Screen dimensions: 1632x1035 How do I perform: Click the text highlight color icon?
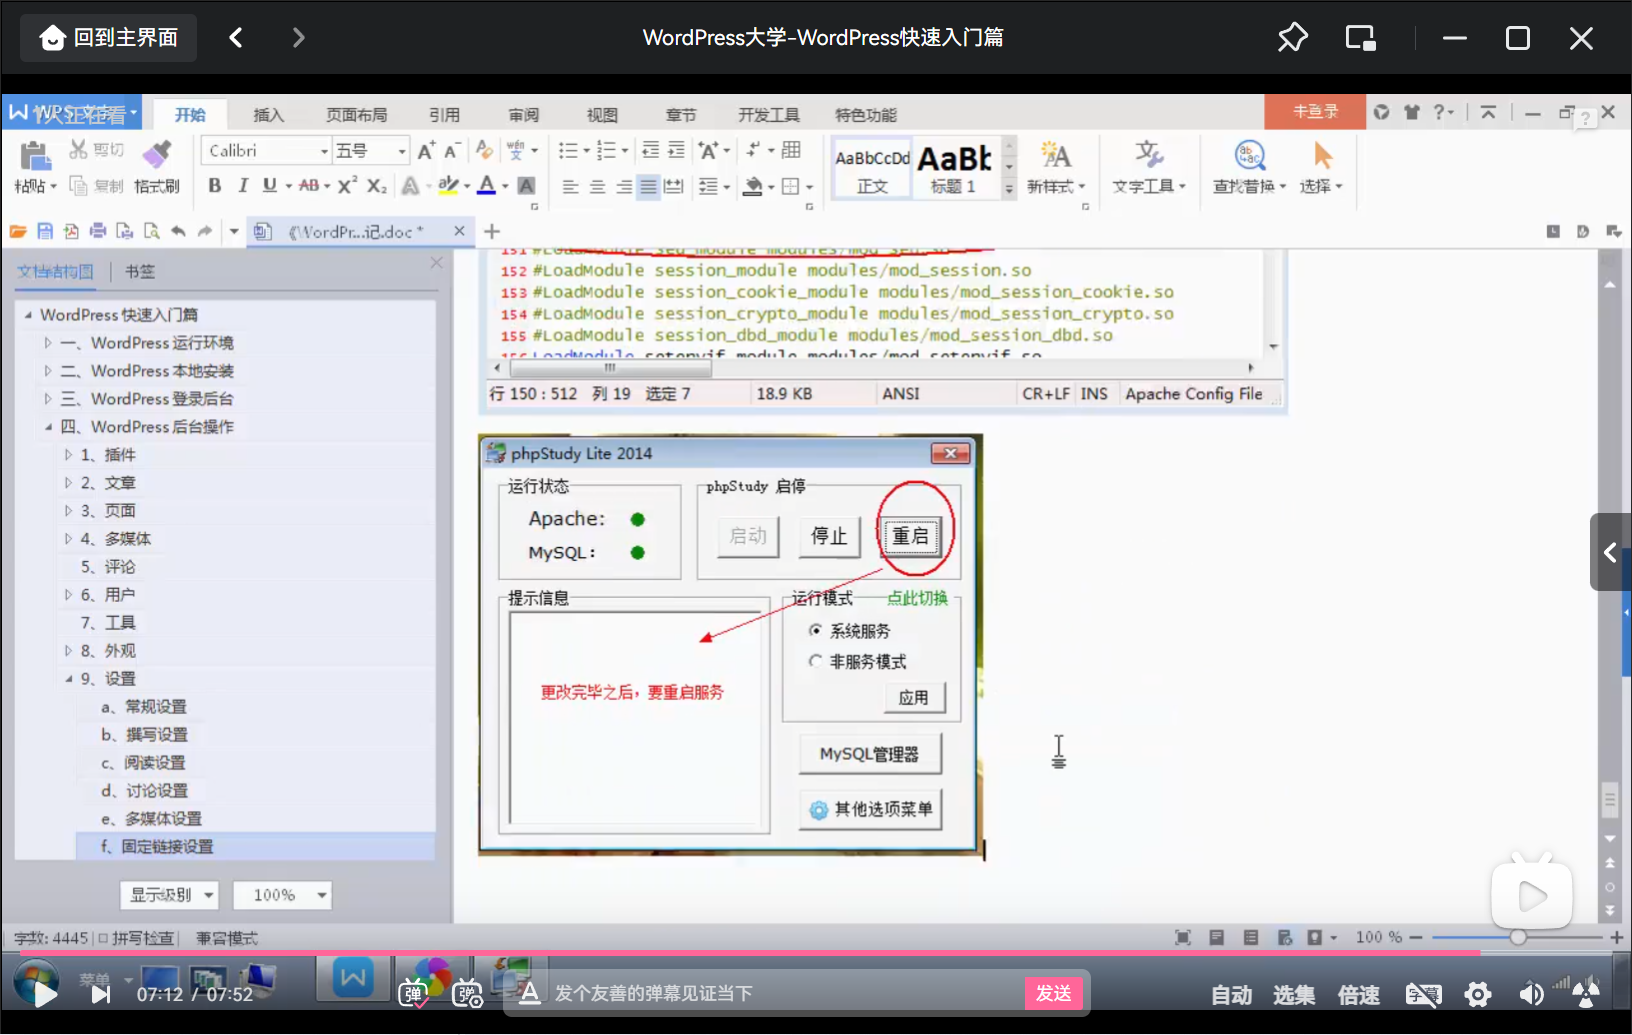448,185
